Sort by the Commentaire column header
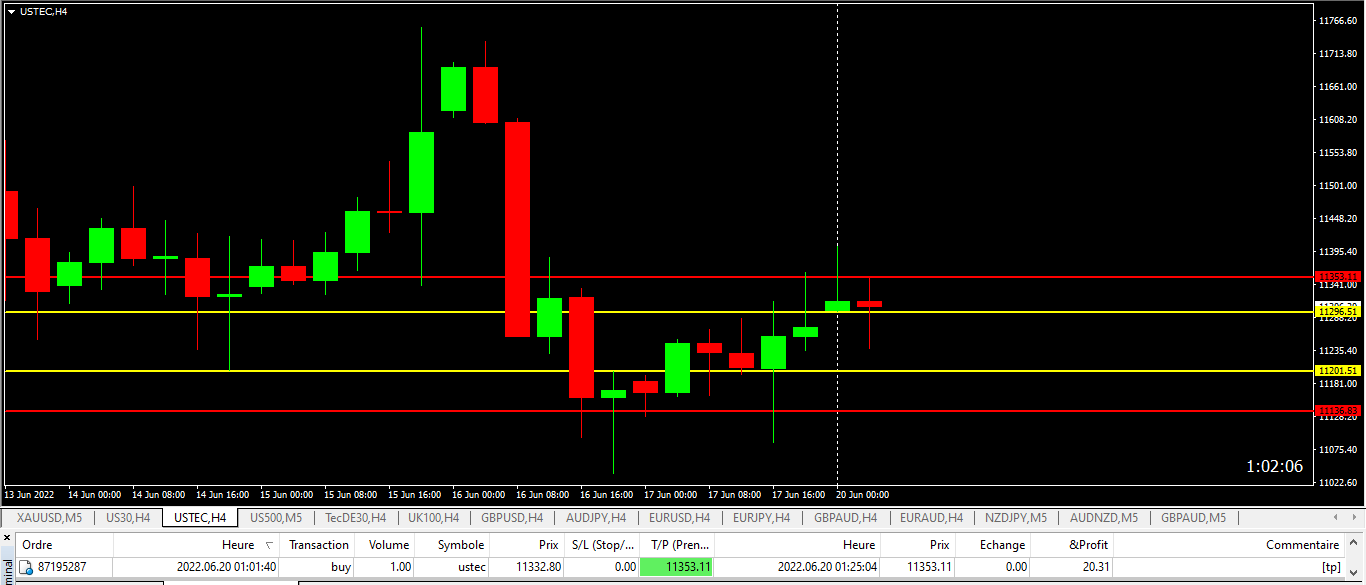The image size is (1366, 585). 1229,545
